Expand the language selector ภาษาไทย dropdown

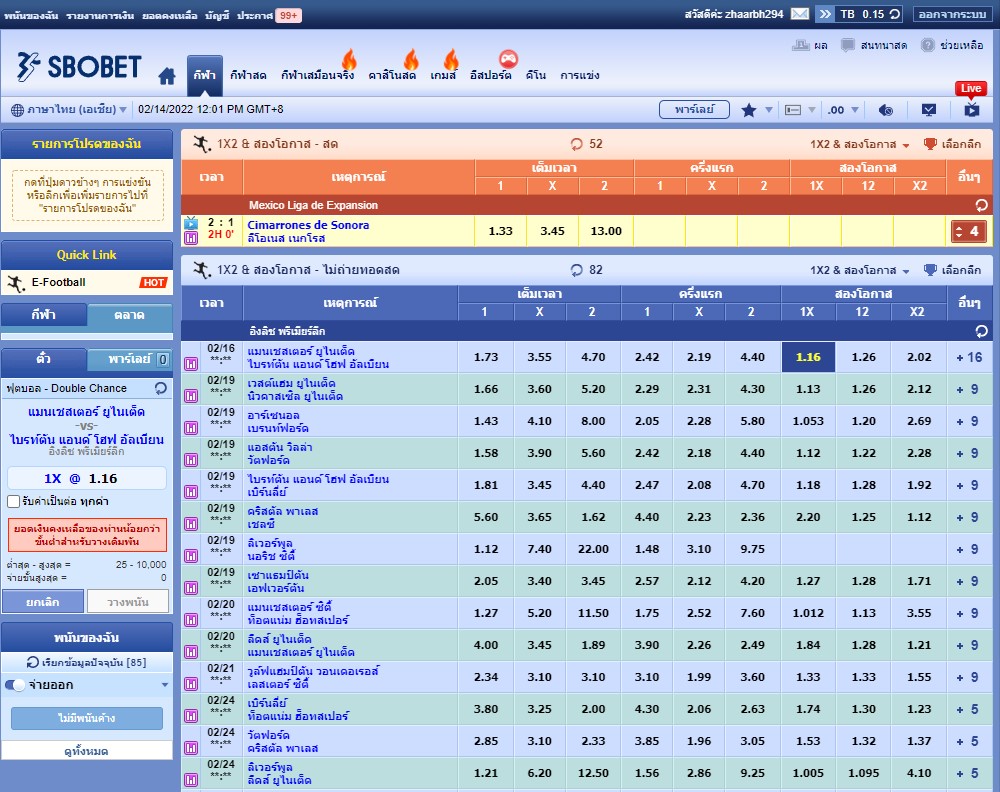click(x=68, y=109)
